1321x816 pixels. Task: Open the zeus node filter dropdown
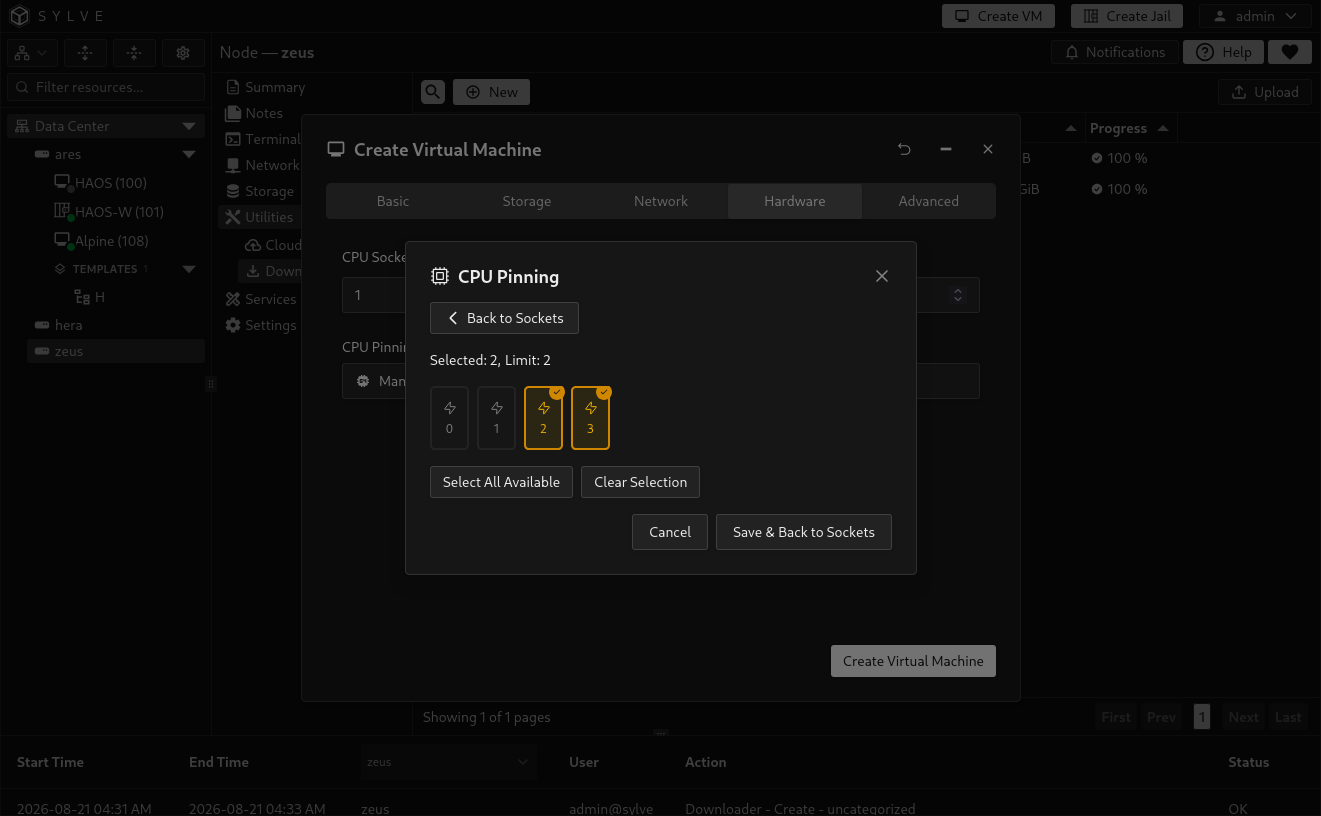[448, 762]
